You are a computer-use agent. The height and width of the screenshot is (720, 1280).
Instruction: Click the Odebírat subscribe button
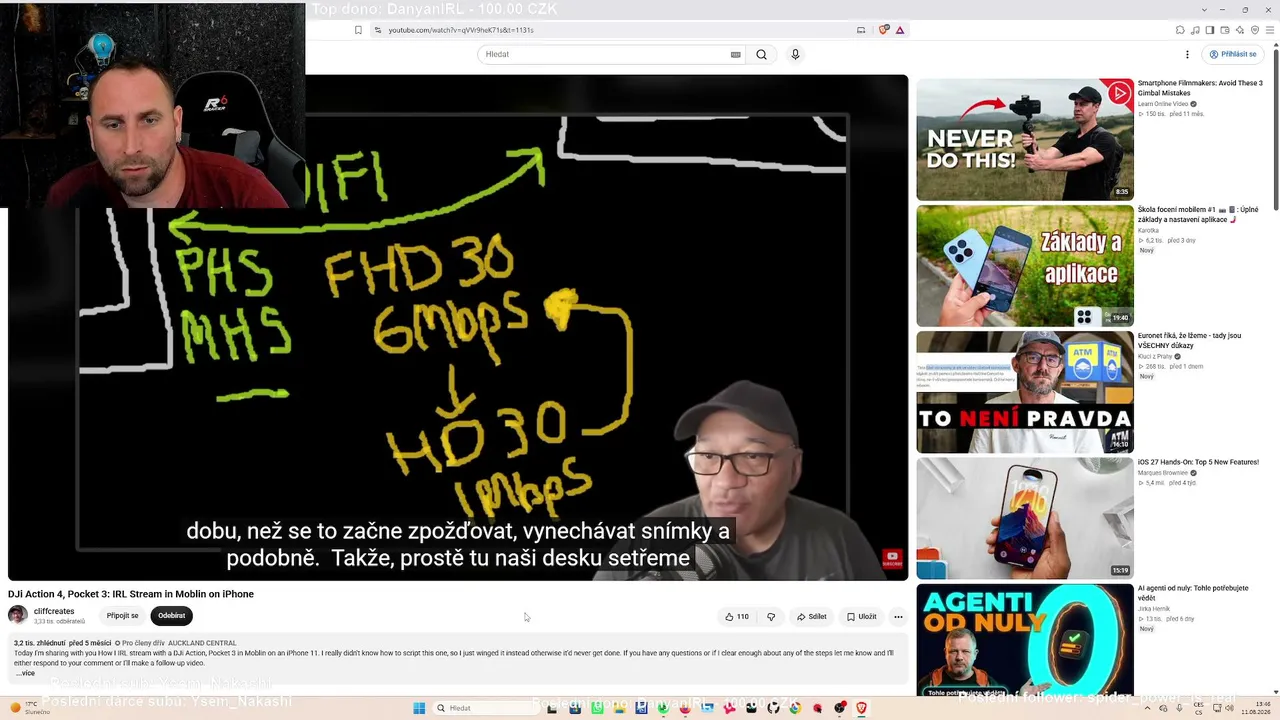(171, 616)
